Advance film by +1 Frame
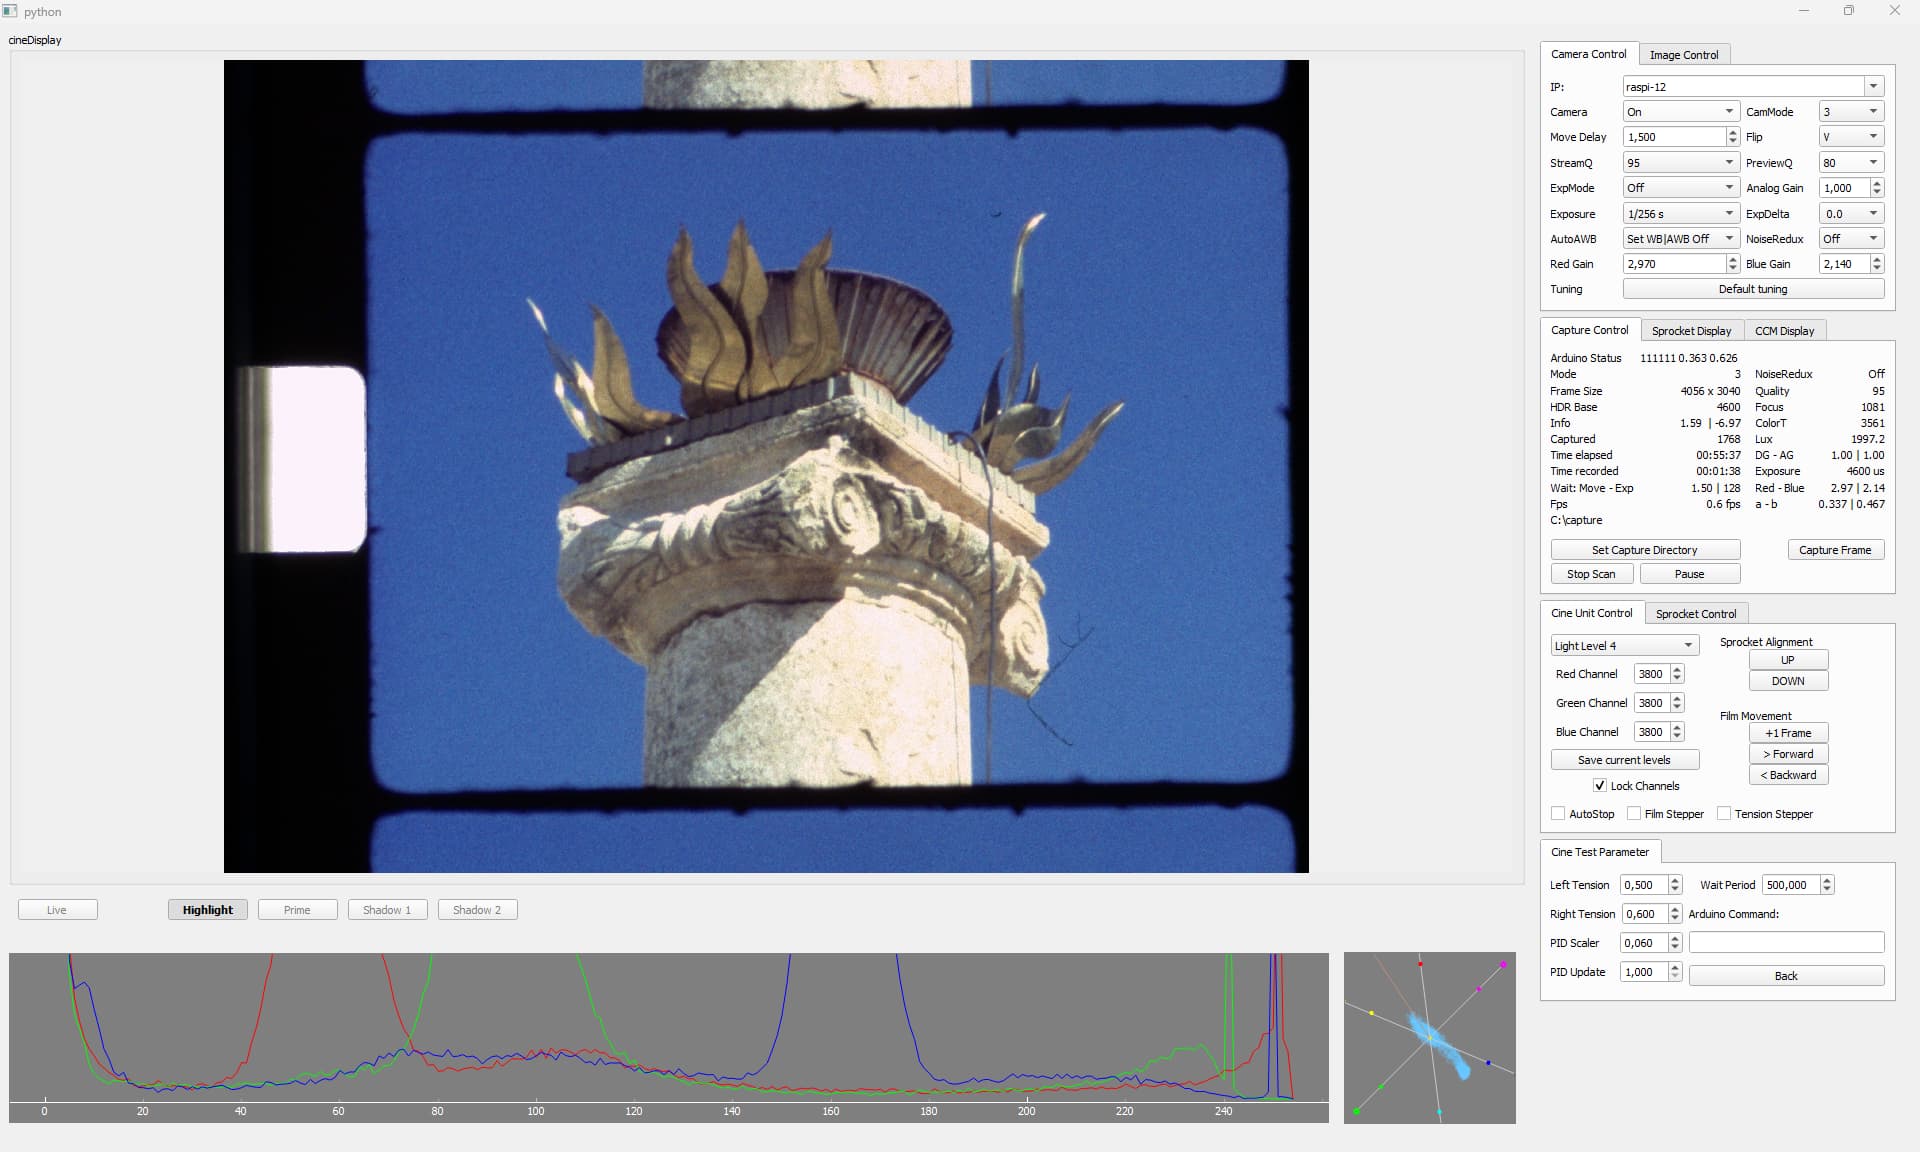Image resolution: width=1920 pixels, height=1152 pixels. (x=1788, y=733)
